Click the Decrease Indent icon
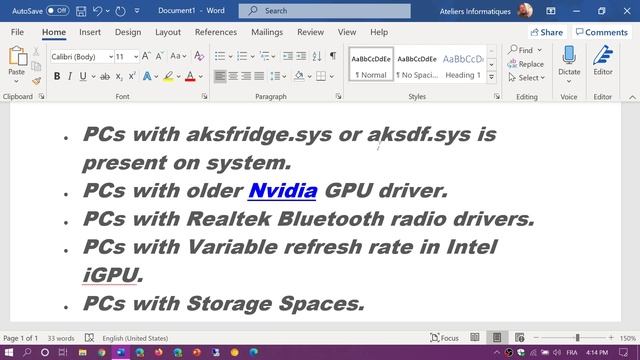640x360 pixels. [288, 56]
